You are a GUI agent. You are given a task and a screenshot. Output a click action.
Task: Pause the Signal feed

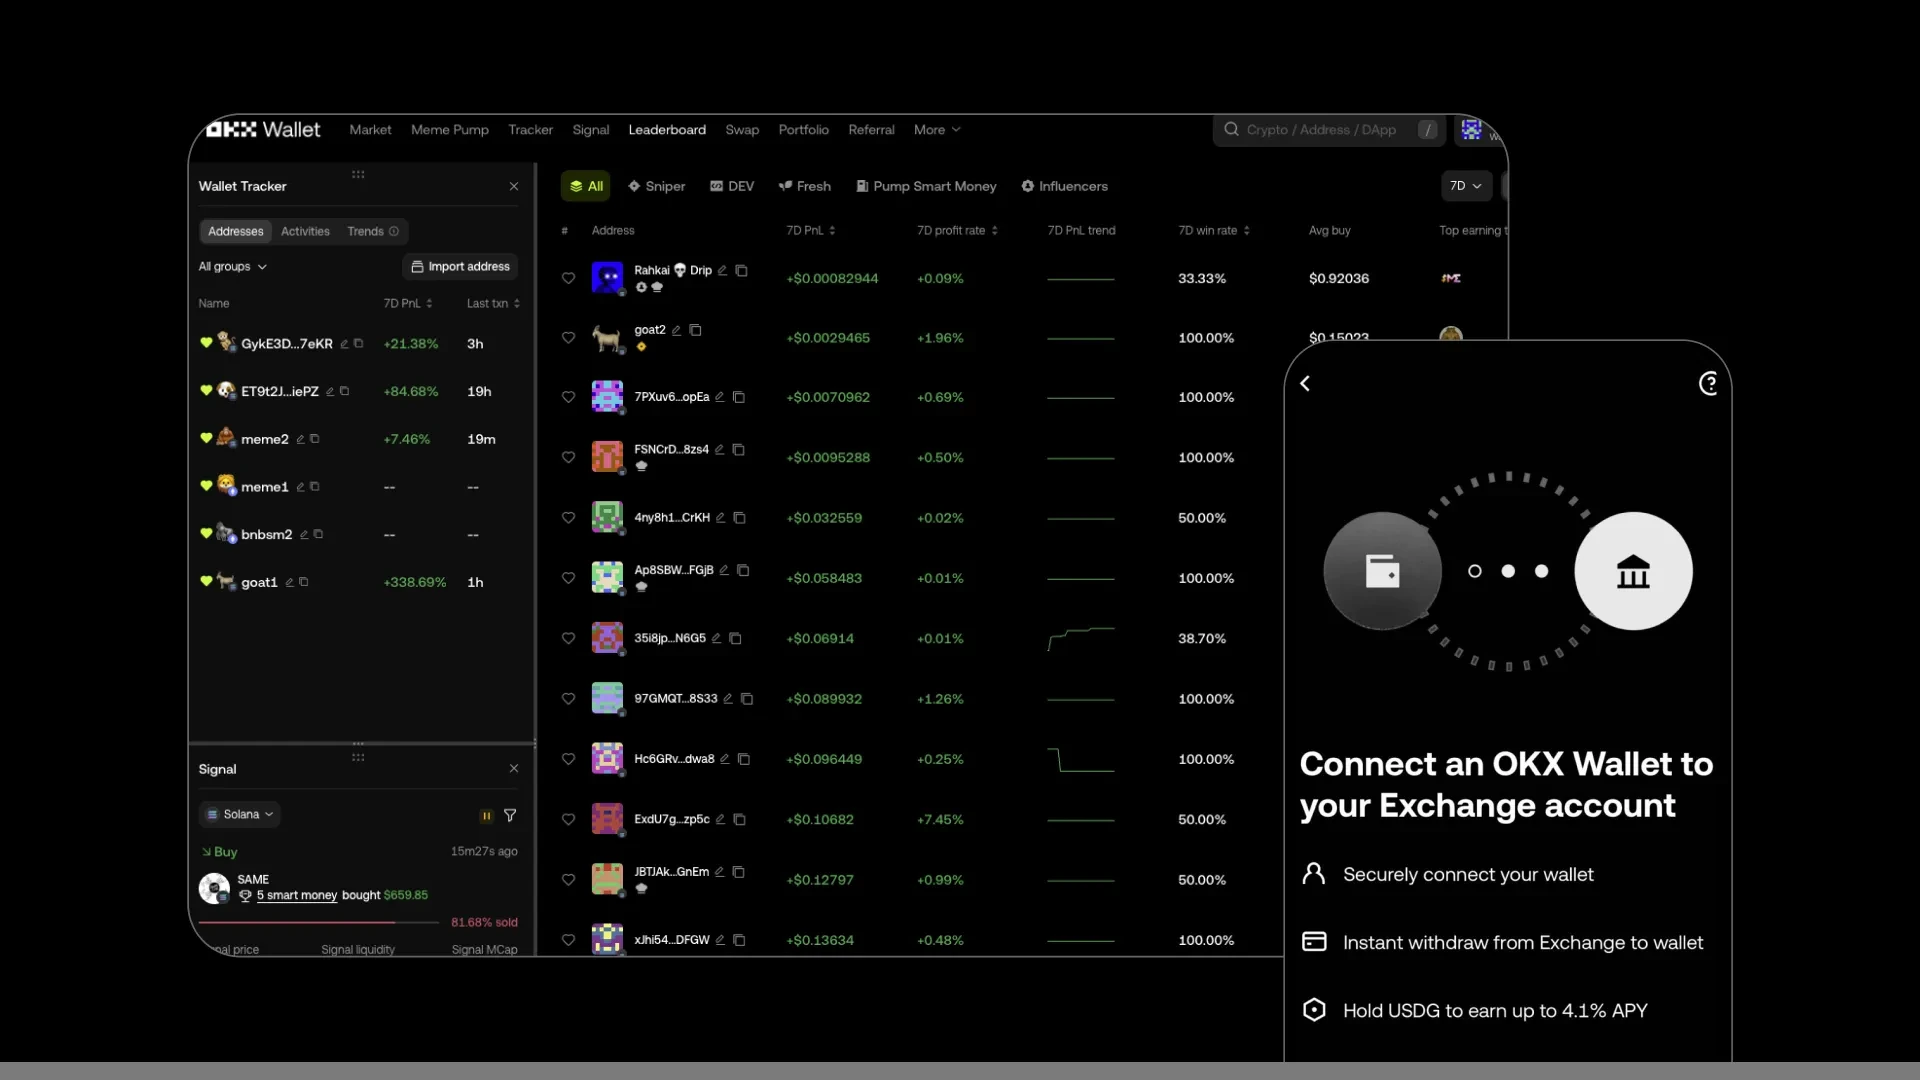click(487, 815)
